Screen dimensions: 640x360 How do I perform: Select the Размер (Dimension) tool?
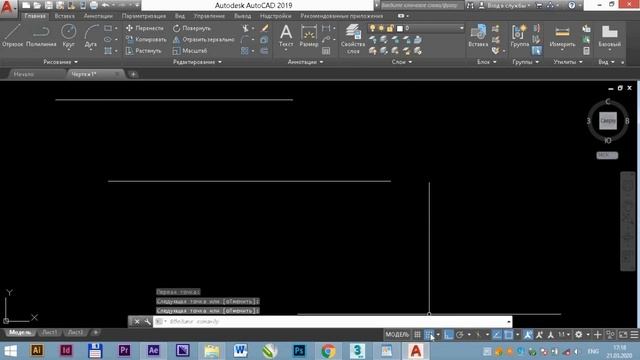[309, 36]
